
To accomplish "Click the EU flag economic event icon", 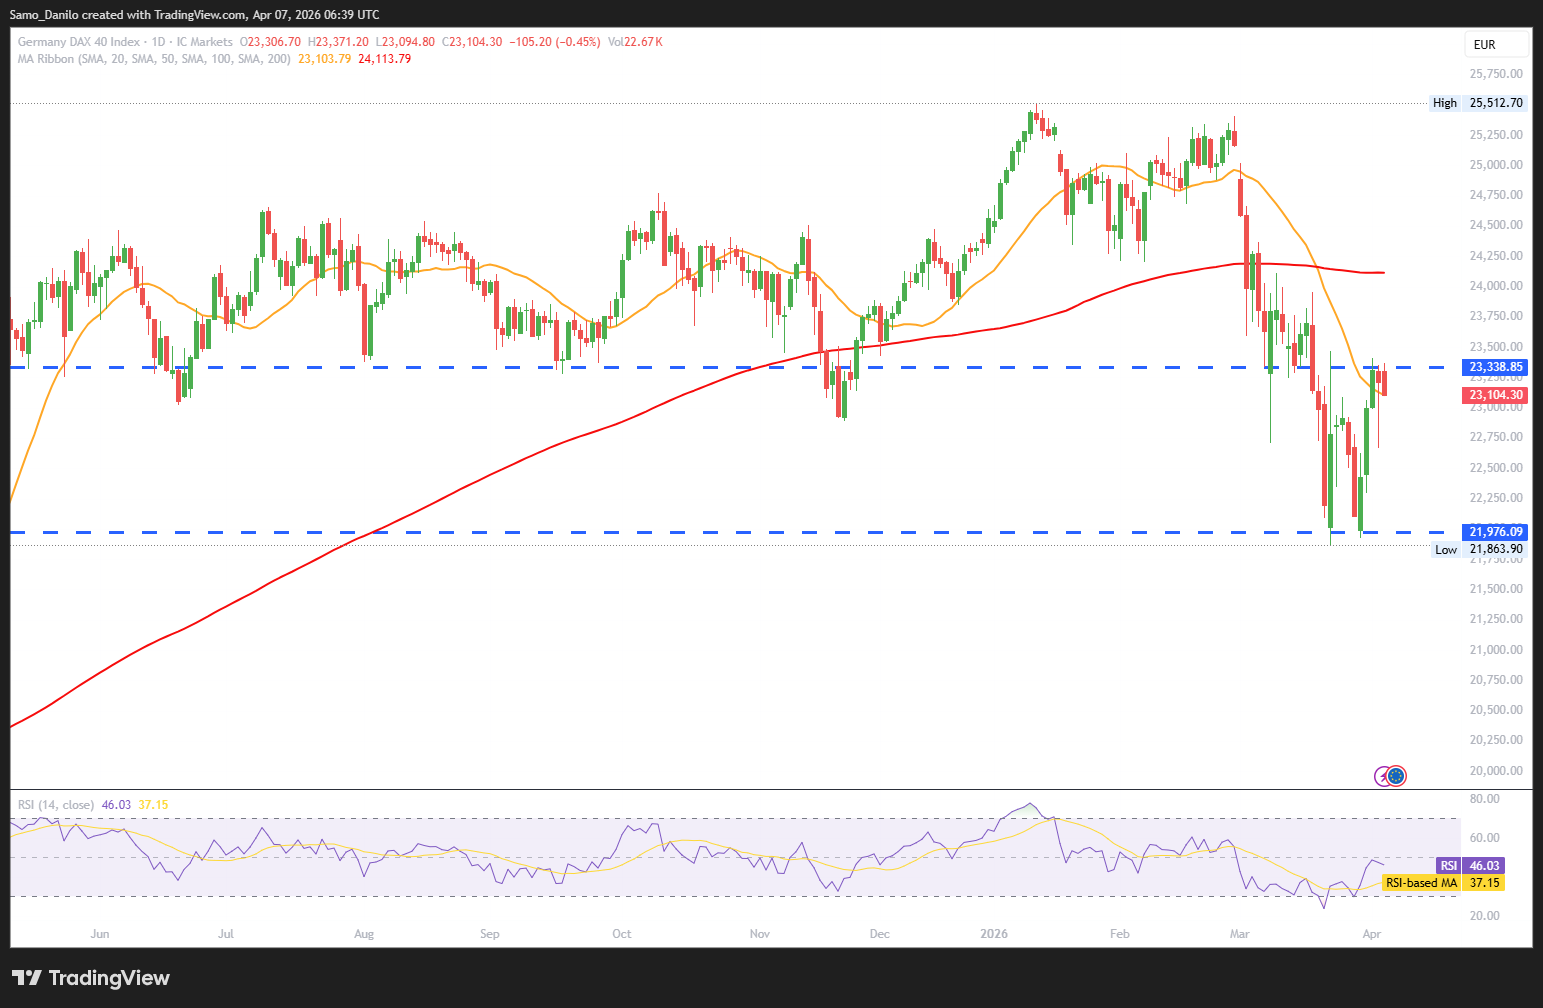I will (x=1397, y=775).
